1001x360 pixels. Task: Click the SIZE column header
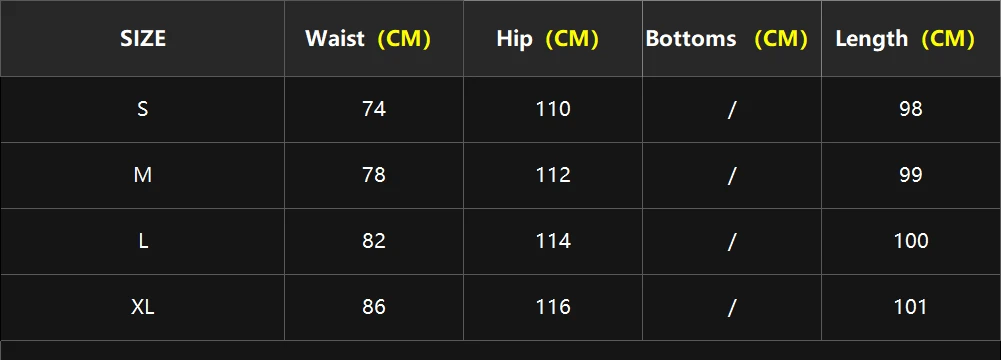click(x=142, y=38)
